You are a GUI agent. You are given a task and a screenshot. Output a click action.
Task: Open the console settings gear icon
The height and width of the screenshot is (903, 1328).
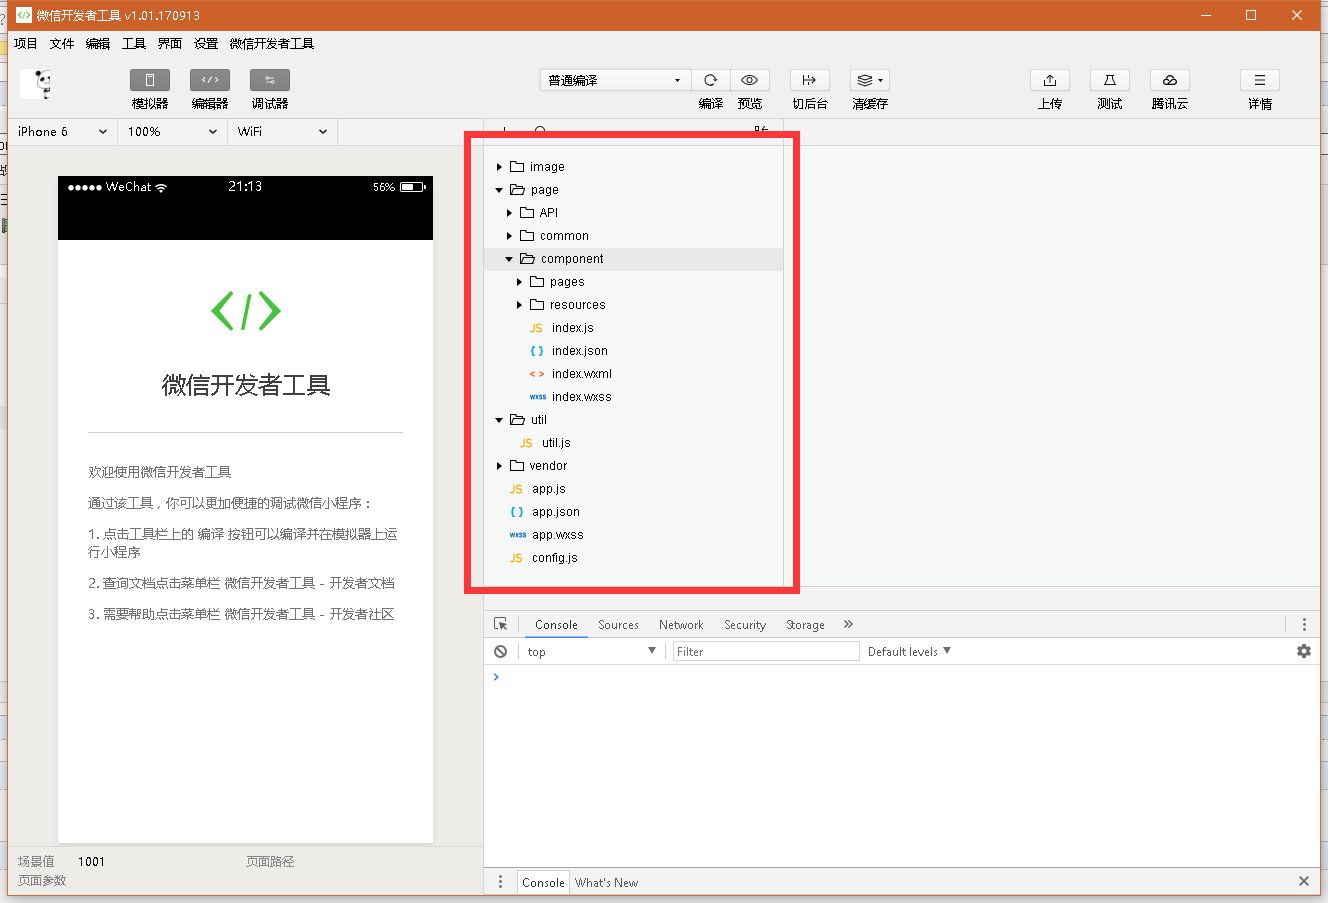1304,651
